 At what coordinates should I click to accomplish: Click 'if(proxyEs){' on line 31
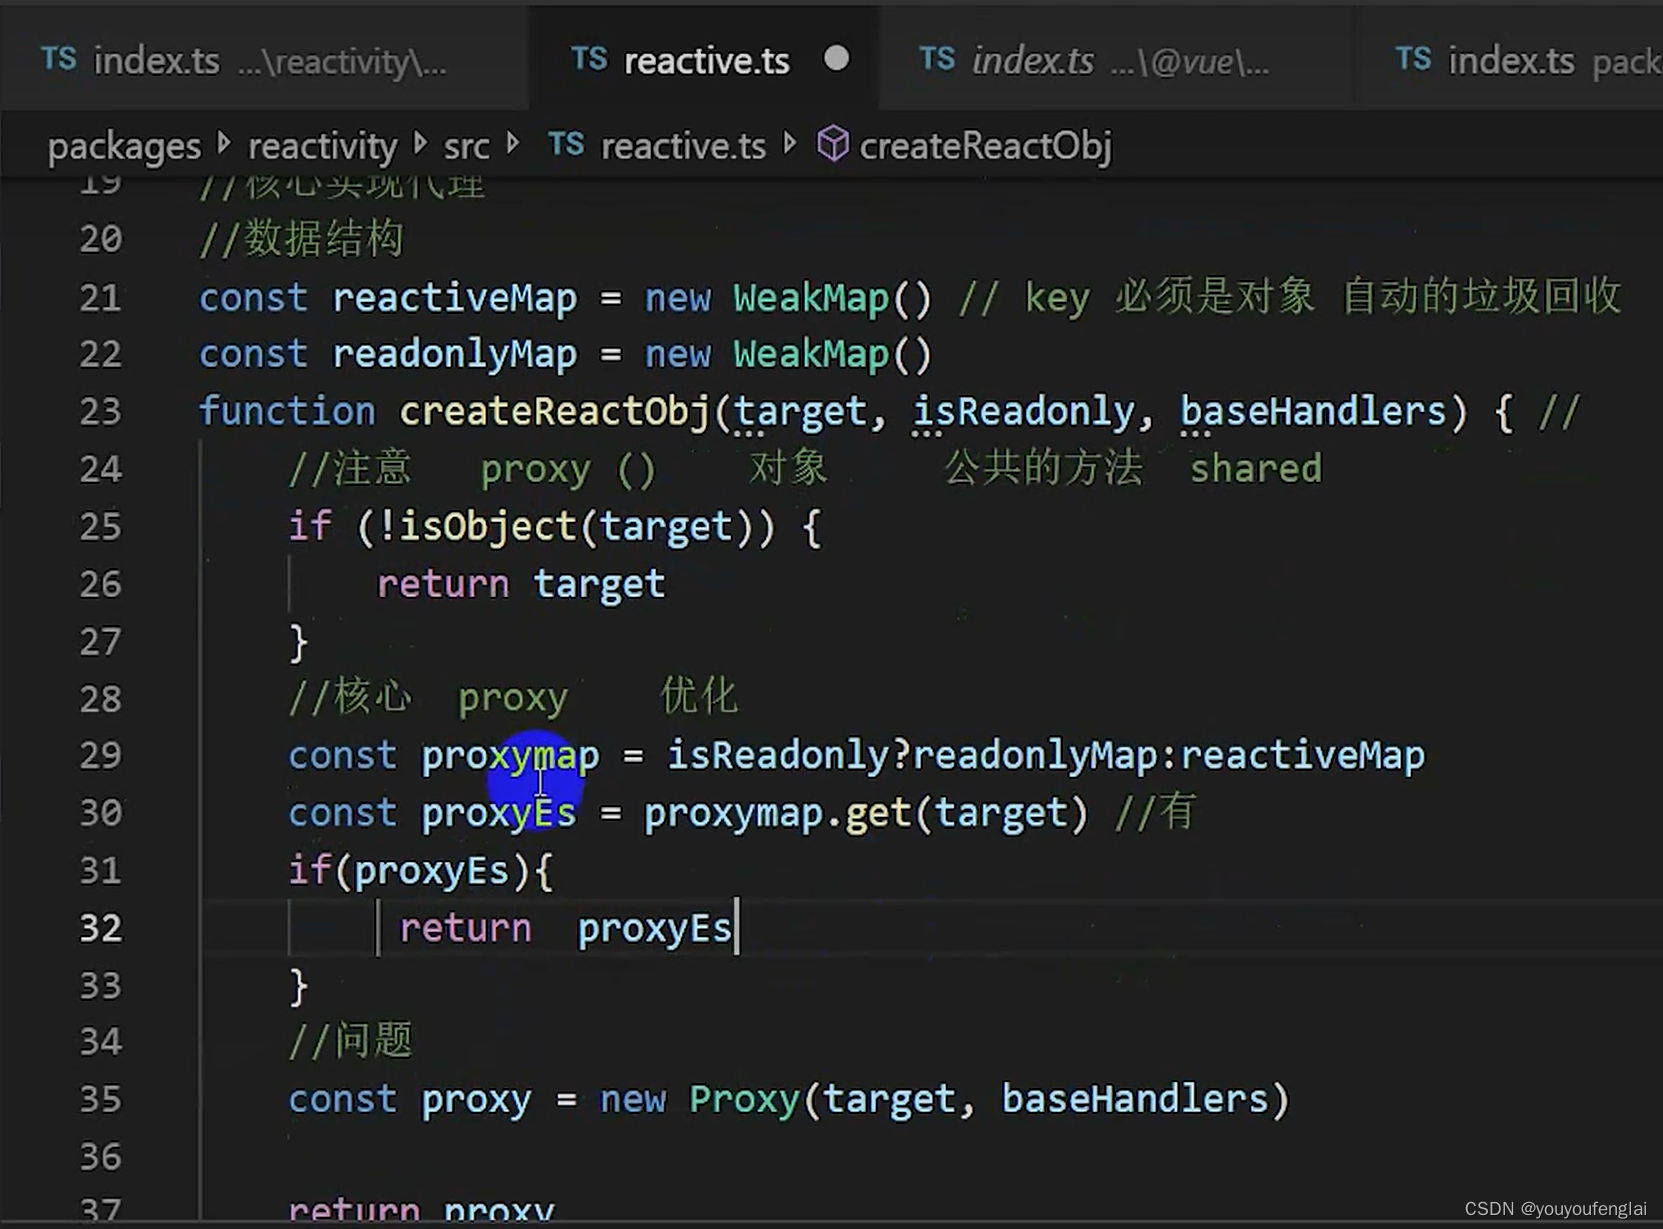click(420, 871)
